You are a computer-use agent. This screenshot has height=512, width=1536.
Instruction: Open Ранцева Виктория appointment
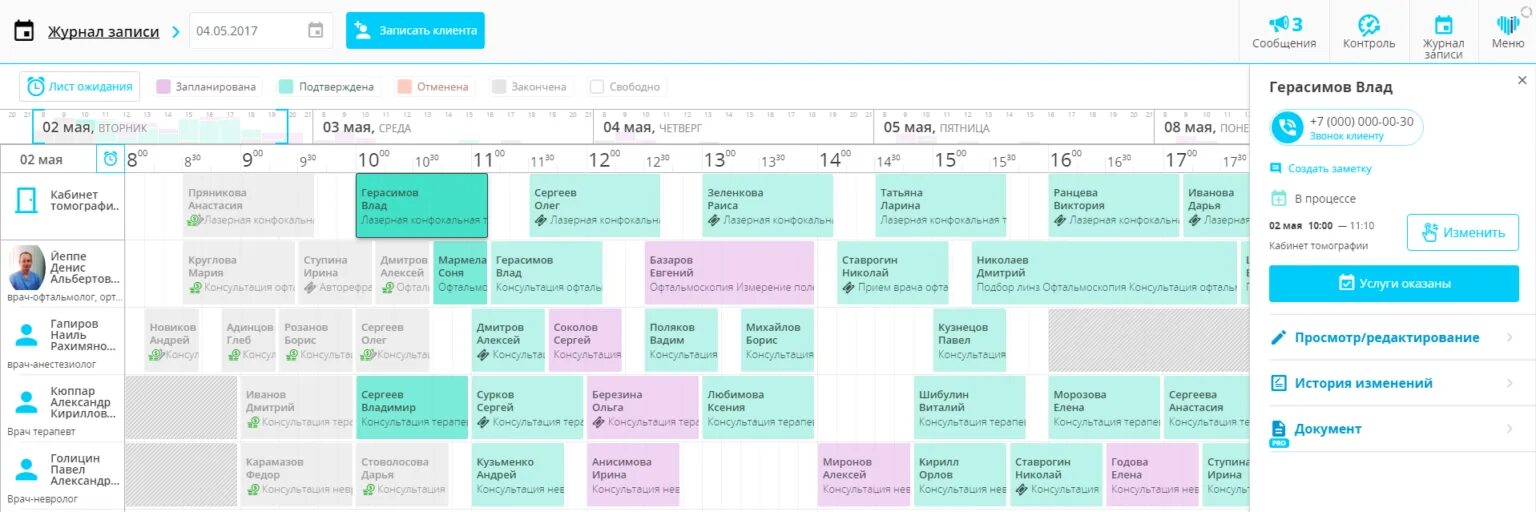pyautogui.click(x=1114, y=206)
